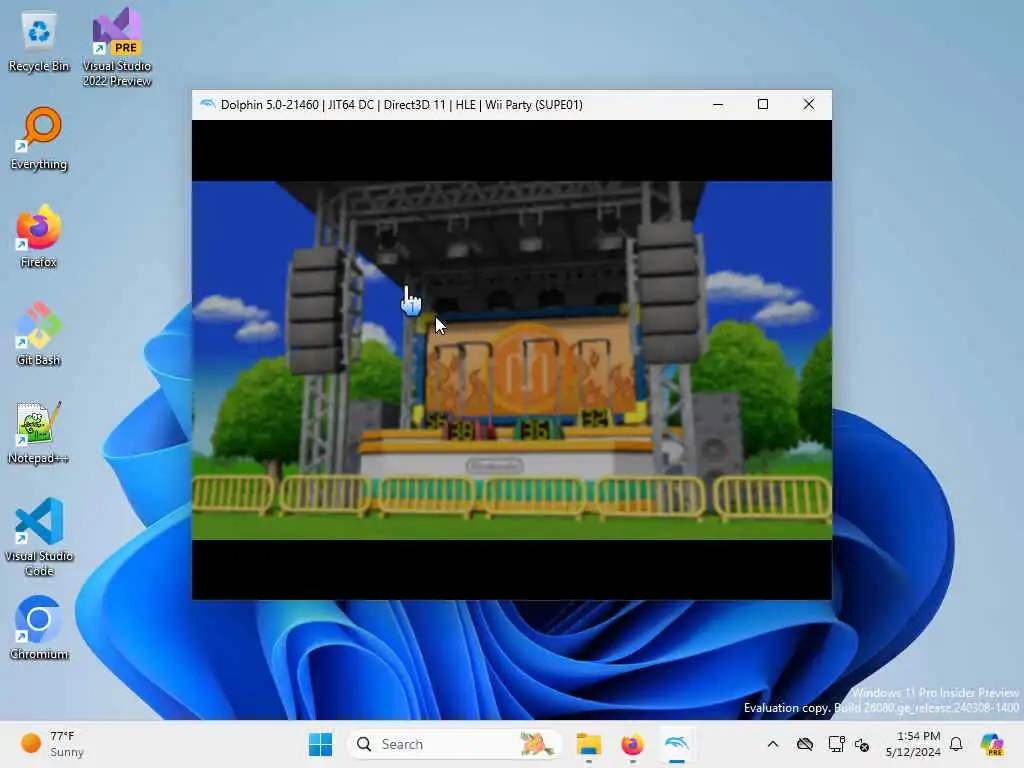This screenshot has height=768, width=1024.
Task: Open the Everything search shortcut
Action: (39, 138)
